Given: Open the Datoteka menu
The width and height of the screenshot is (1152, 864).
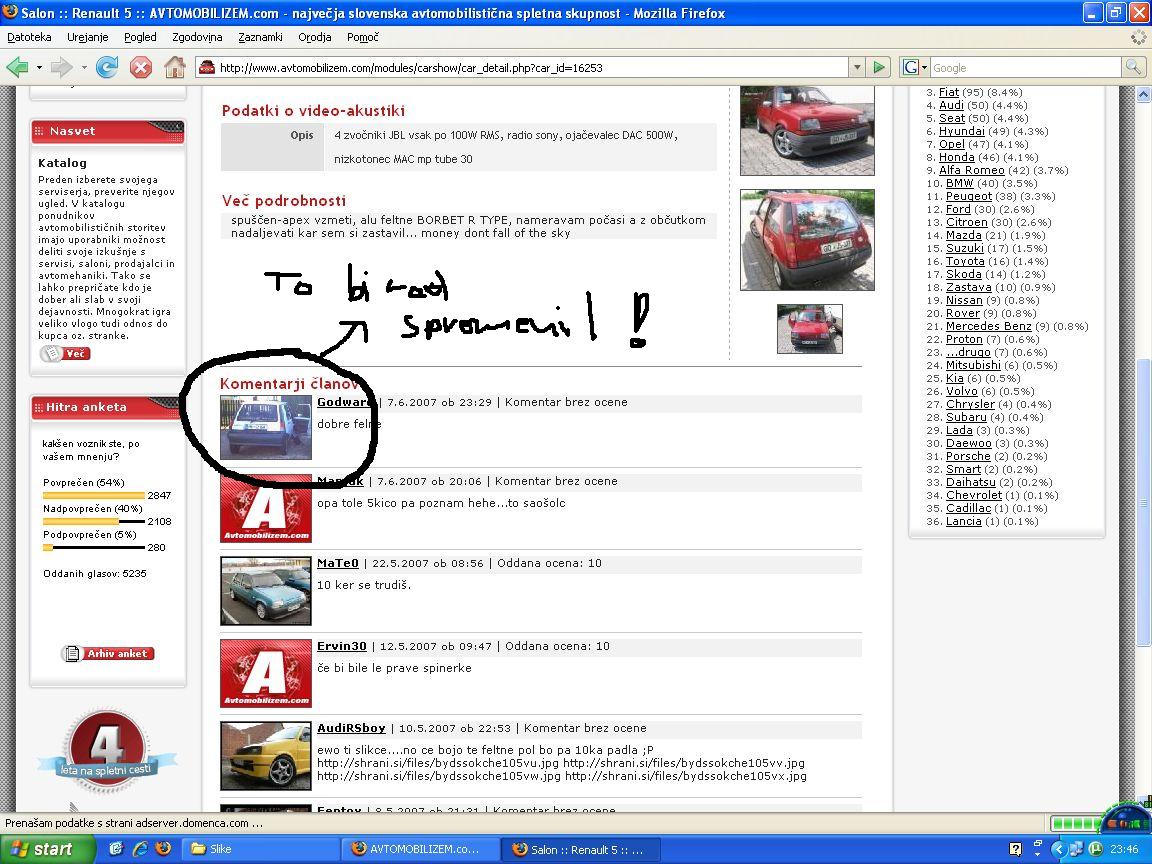Looking at the screenshot, I should click(29, 37).
